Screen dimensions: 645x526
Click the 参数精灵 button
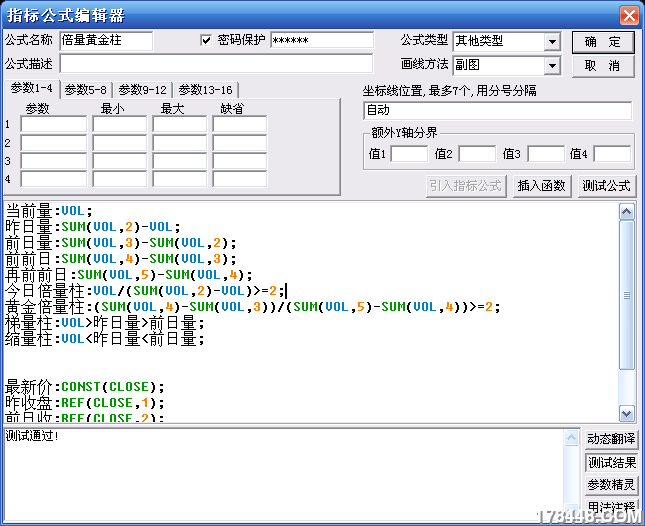611,485
